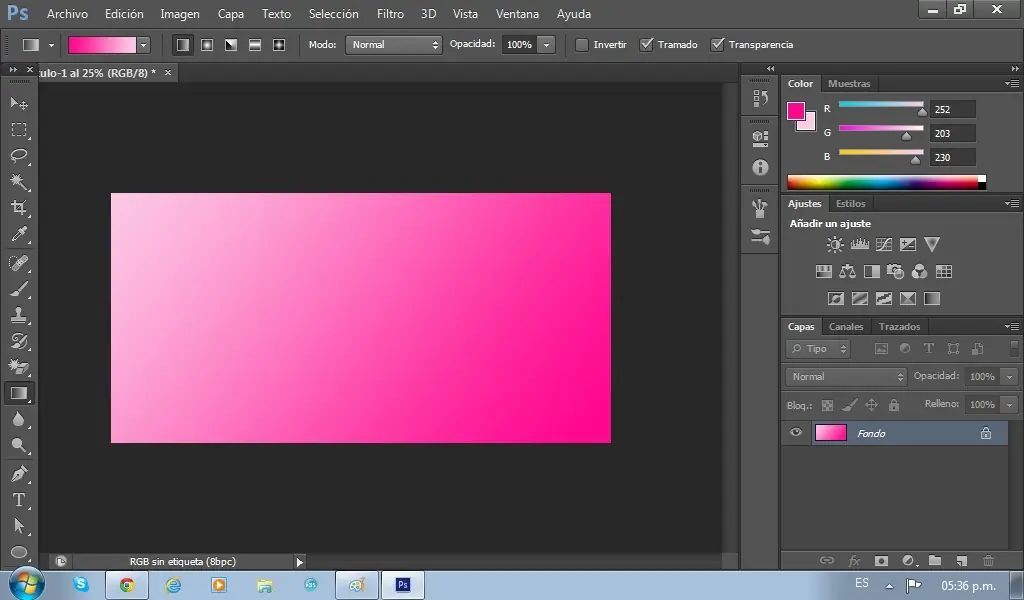Select the Fondo layer thumbnail
Image resolution: width=1024 pixels, height=600 pixels.
pos(830,433)
